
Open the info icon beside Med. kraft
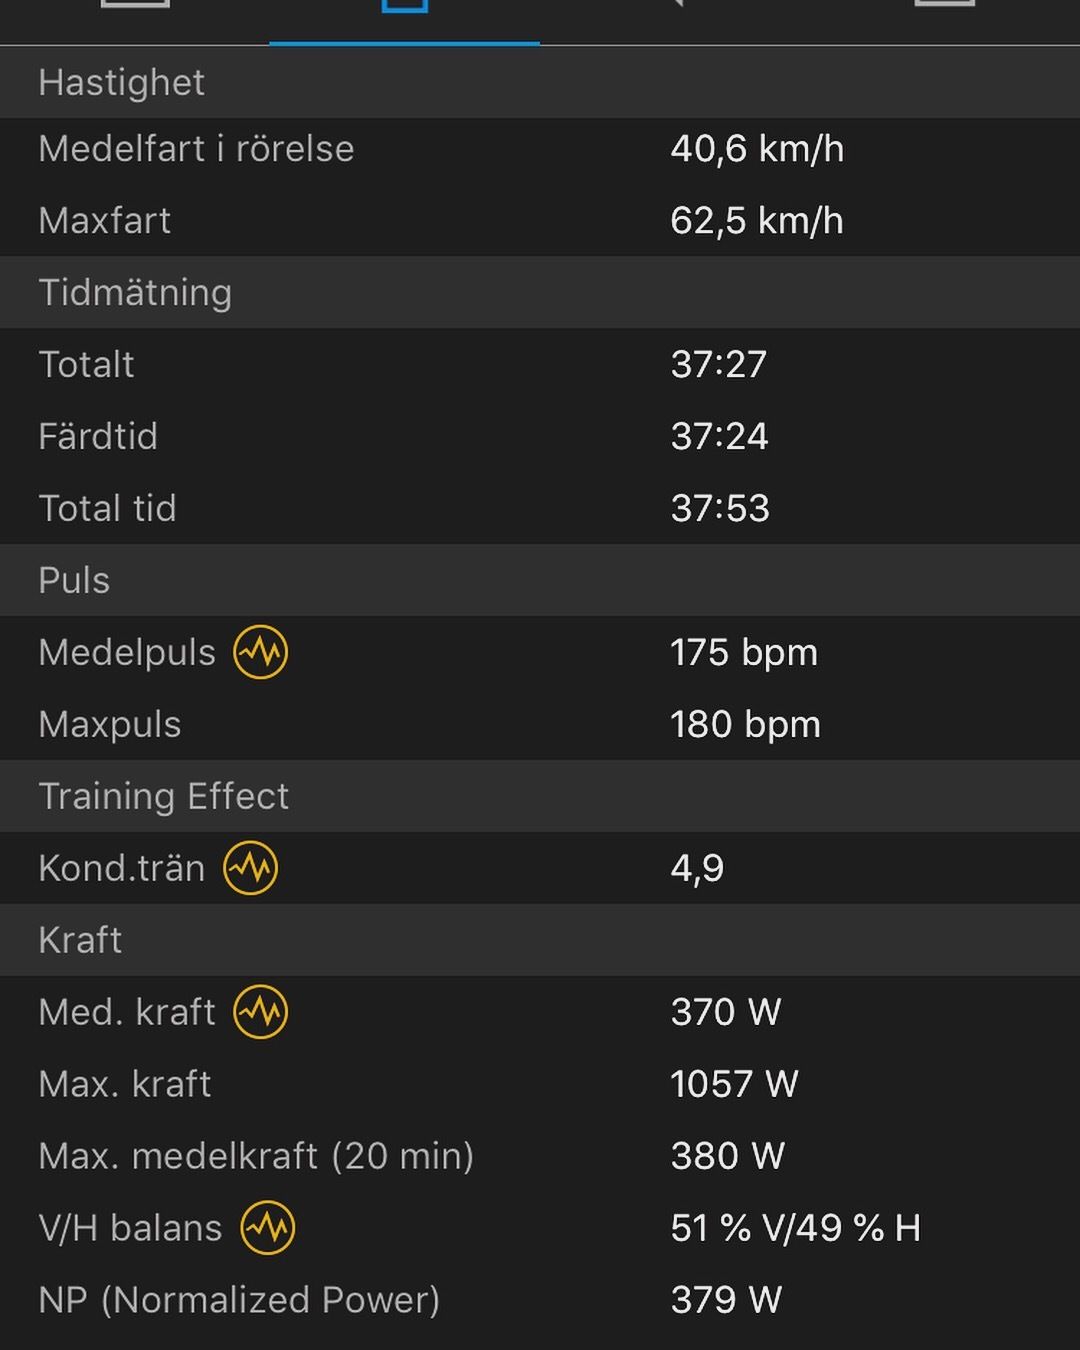260,1011
